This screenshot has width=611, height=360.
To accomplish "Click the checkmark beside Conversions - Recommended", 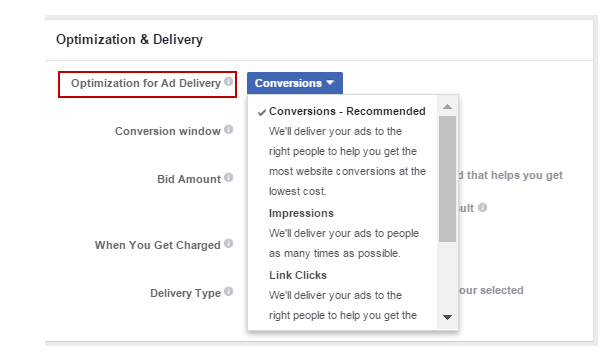I will (261, 112).
